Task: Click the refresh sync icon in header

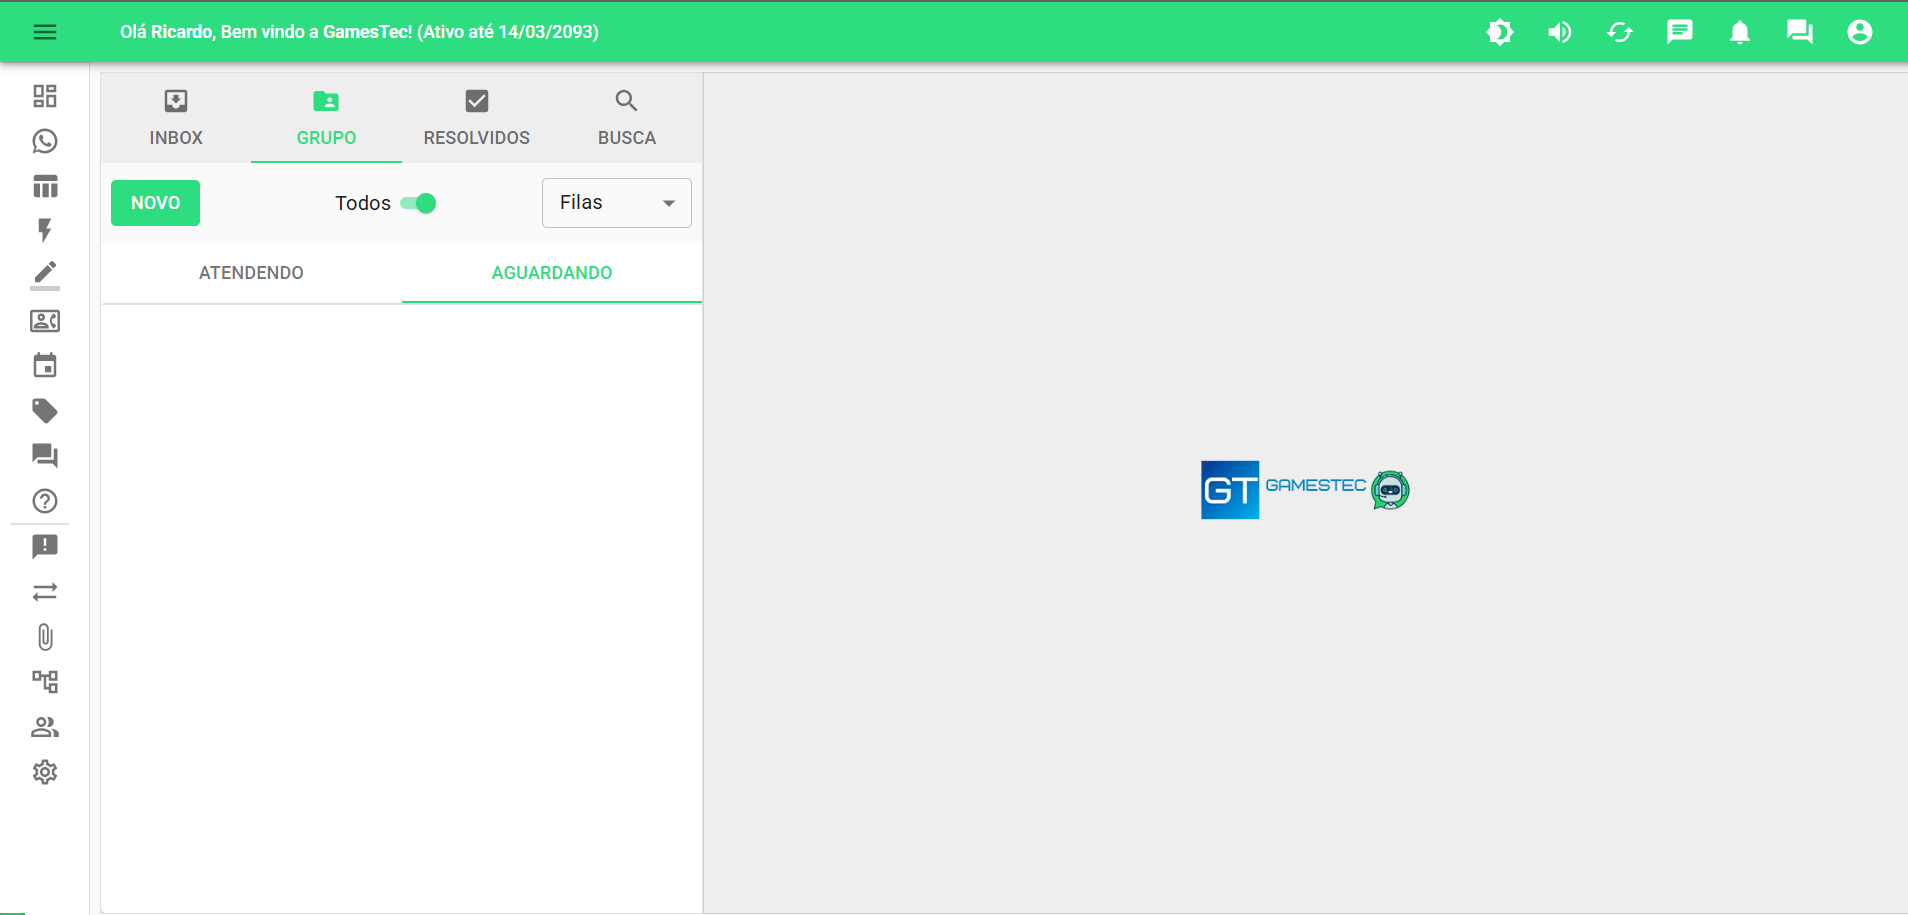Action: pos(1620,32)
